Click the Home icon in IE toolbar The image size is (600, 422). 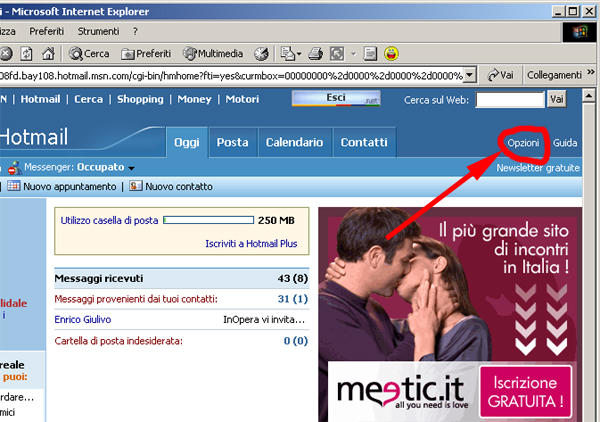point(48,54)
